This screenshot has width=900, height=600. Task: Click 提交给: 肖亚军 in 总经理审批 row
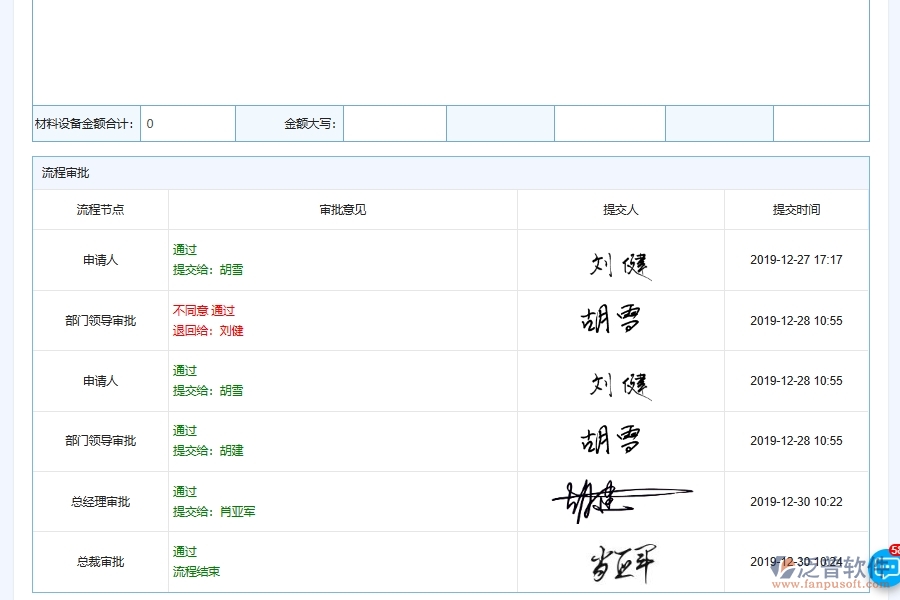click(215, 511)
